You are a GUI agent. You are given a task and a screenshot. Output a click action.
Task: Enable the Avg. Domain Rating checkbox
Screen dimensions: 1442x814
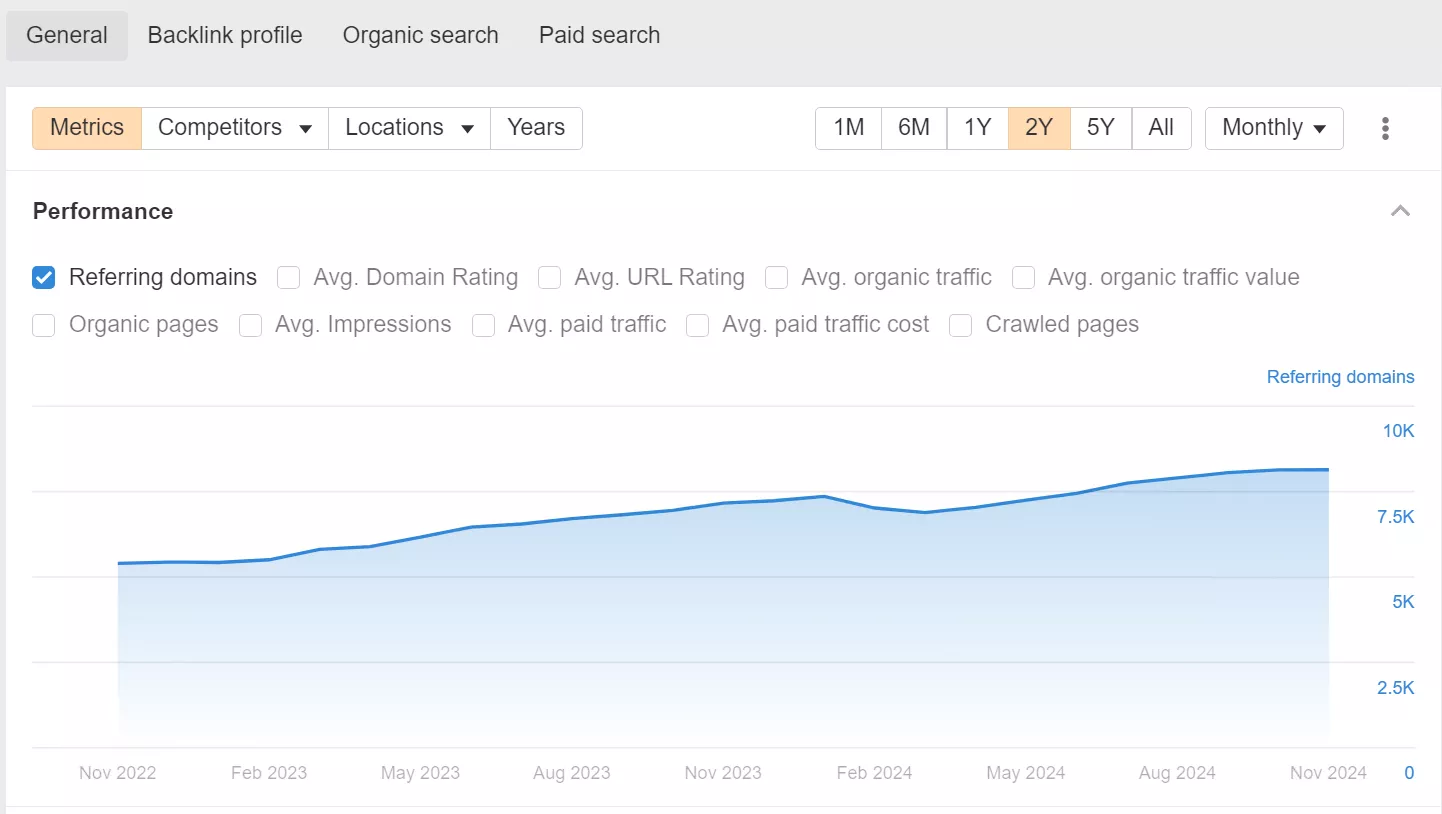click(289, 277)
